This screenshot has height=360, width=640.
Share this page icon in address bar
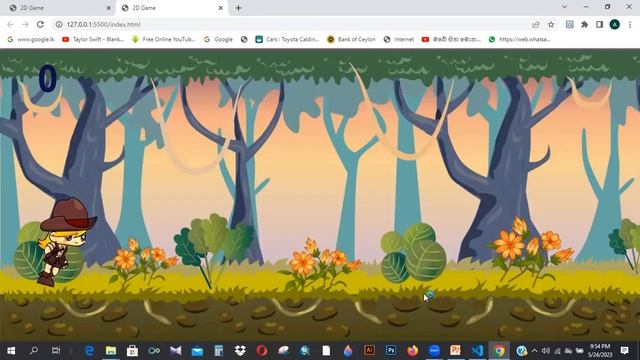[x=536, y=24]
